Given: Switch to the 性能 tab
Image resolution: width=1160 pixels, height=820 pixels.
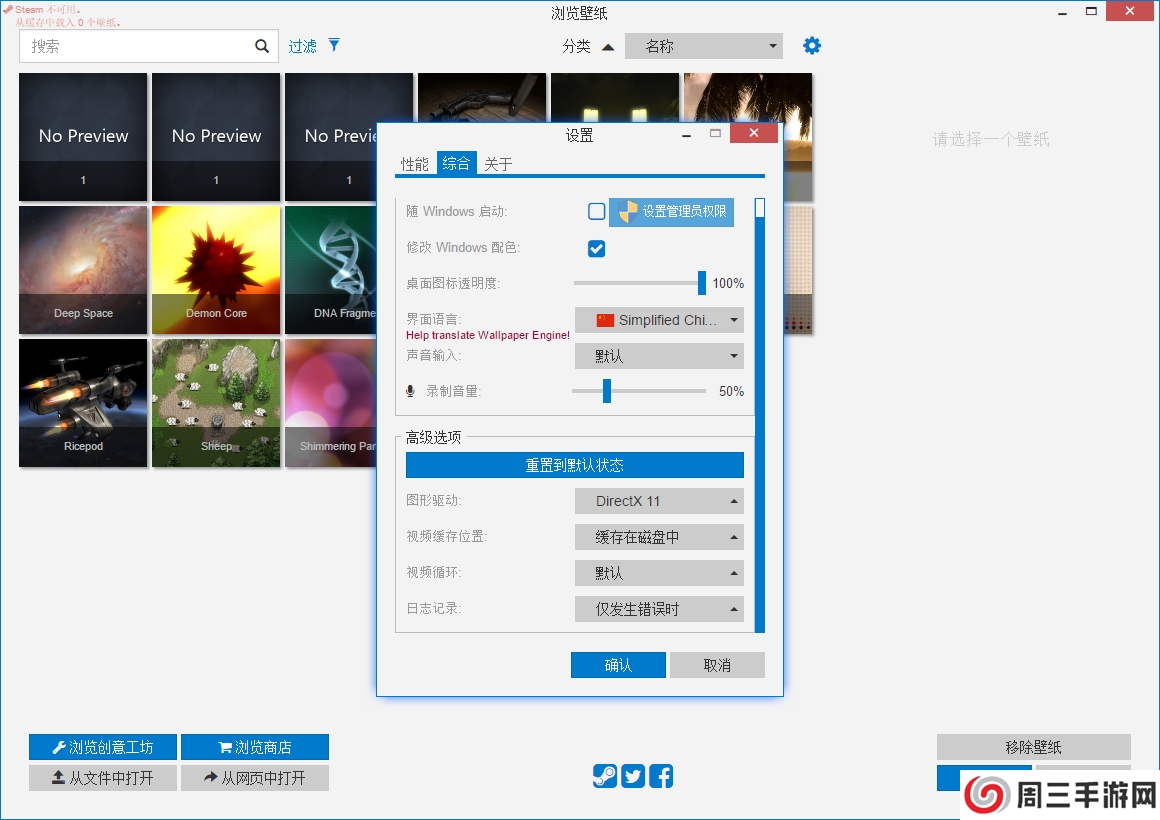Looking at the screenshot, I should (414, 163).
